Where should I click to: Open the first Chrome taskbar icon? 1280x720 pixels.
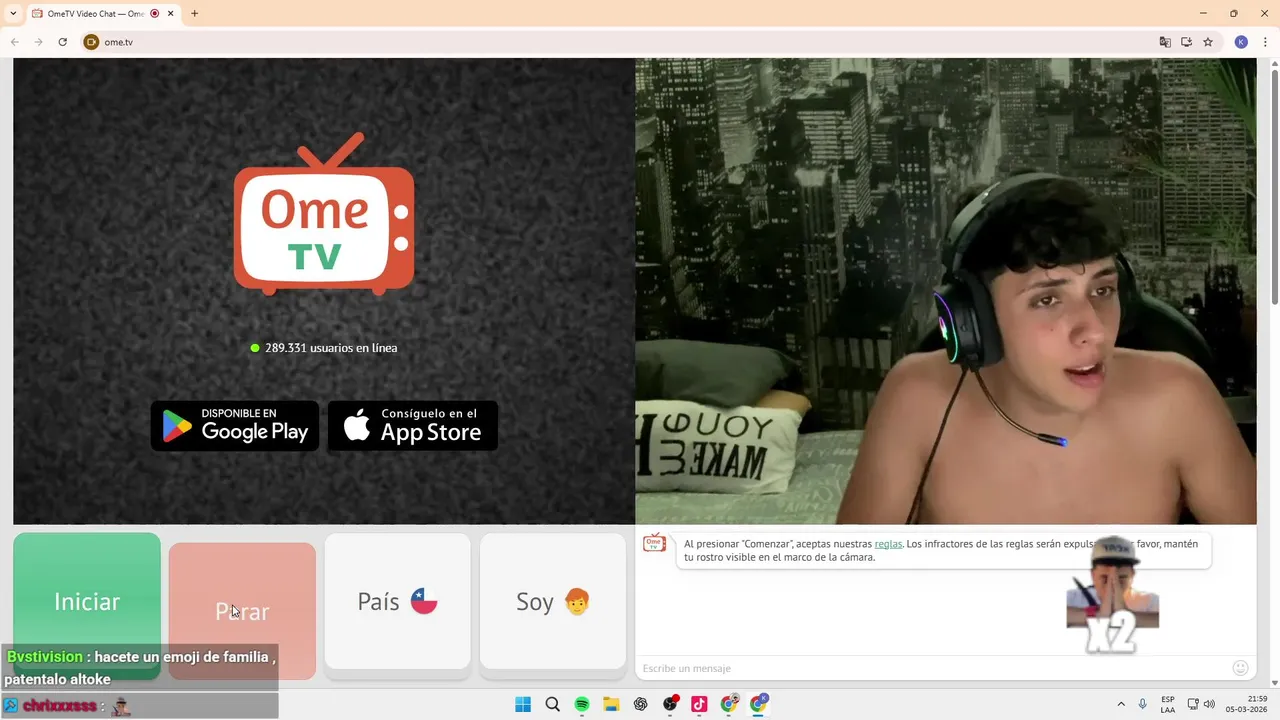[729, 704]
